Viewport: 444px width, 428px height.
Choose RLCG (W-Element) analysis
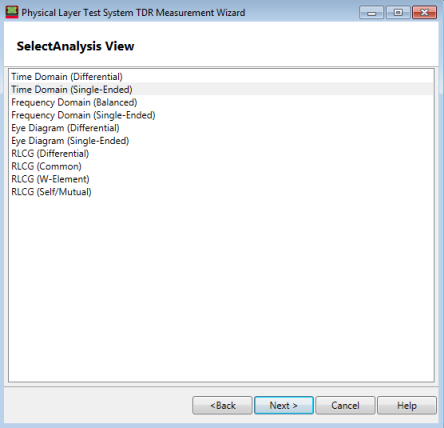pyautogui.click(x=221, y=179)
